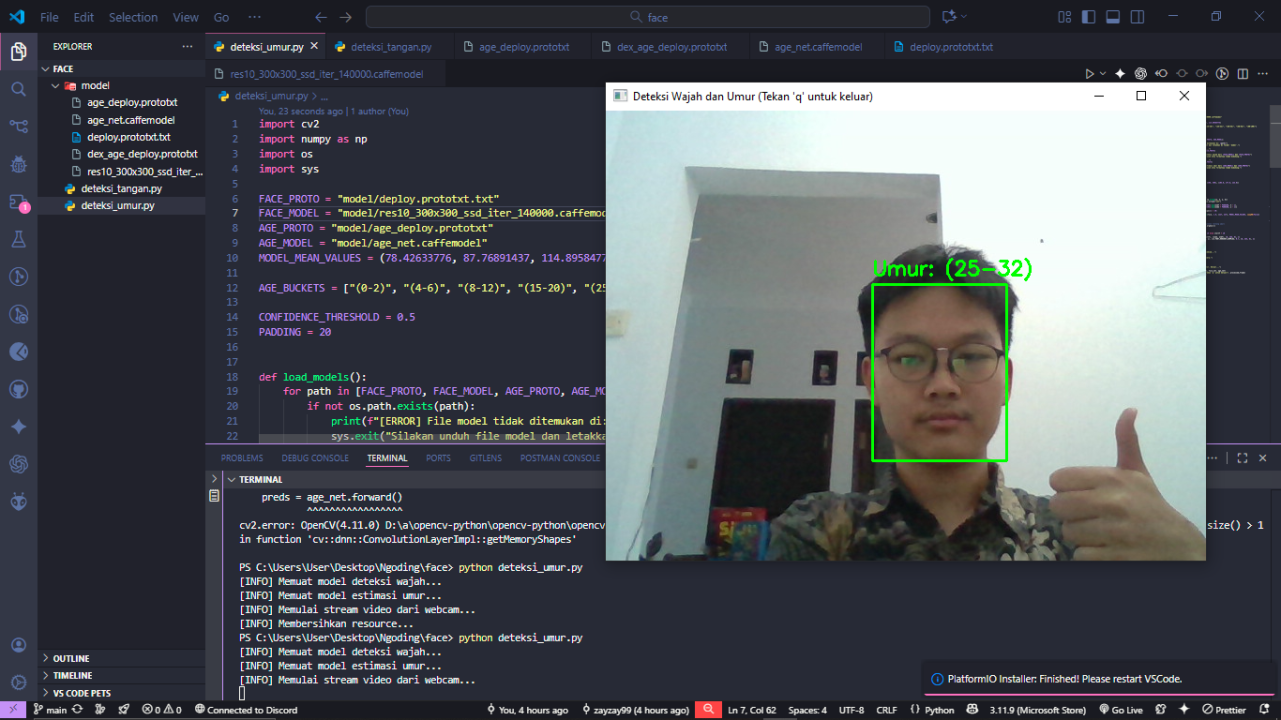Viewport: 1281px width, 720px height.
Task: Open the run button dropdown arrow
Action: 1103,74
